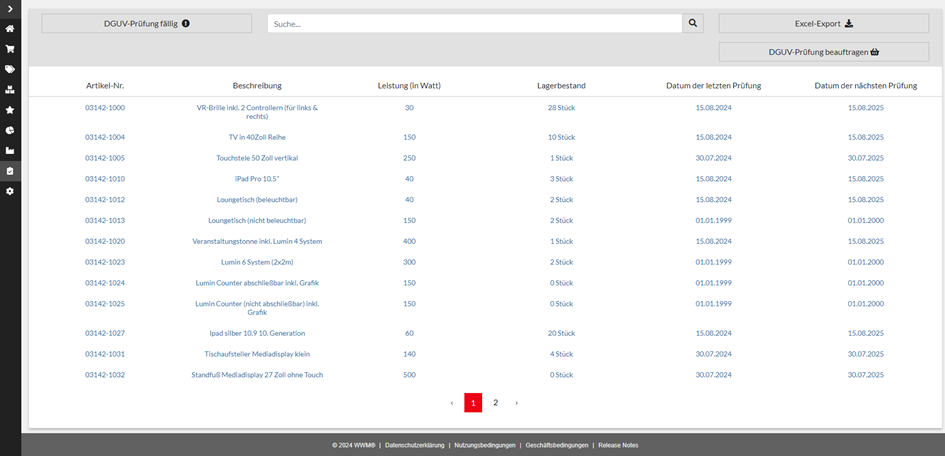Click the DGUV-Prüfung fällig button
This screenshot has width=945, height=456.
point(146,23)
